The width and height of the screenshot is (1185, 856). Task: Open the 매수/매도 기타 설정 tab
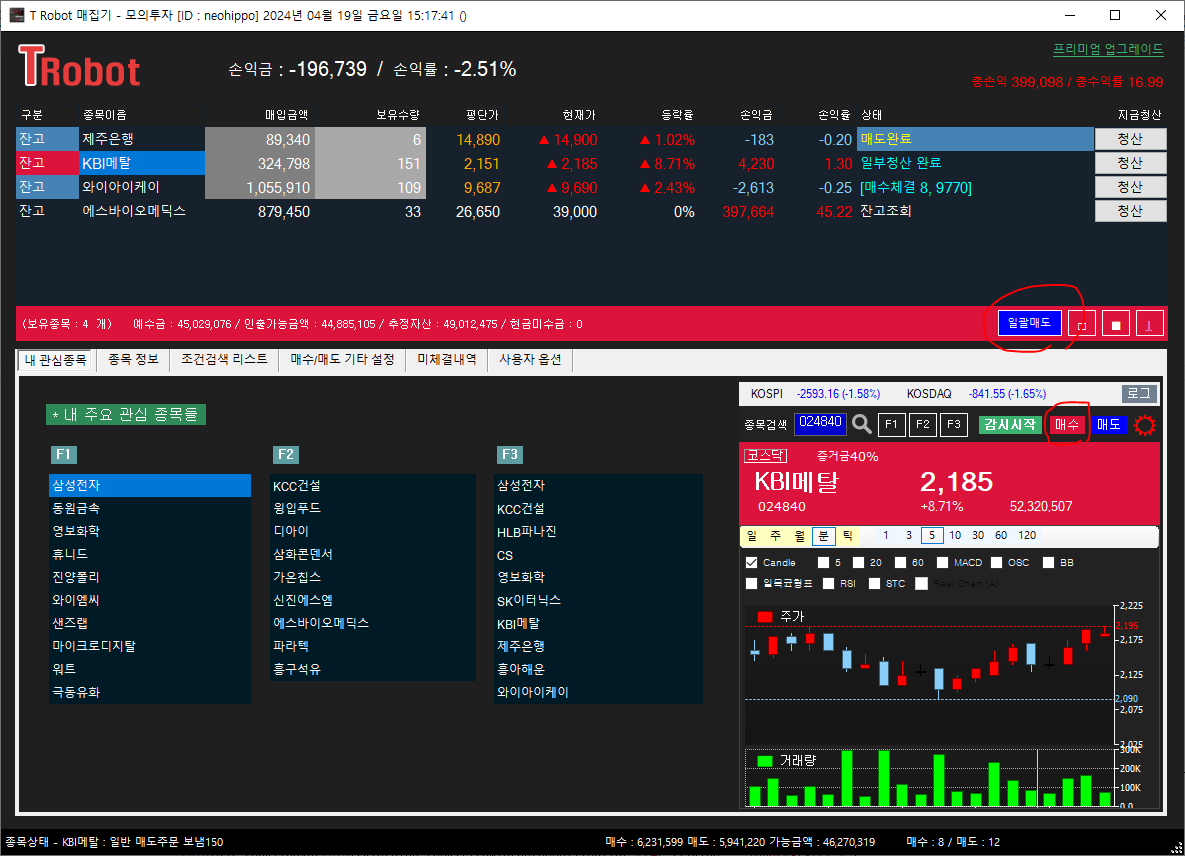click(x=342, y=359)
